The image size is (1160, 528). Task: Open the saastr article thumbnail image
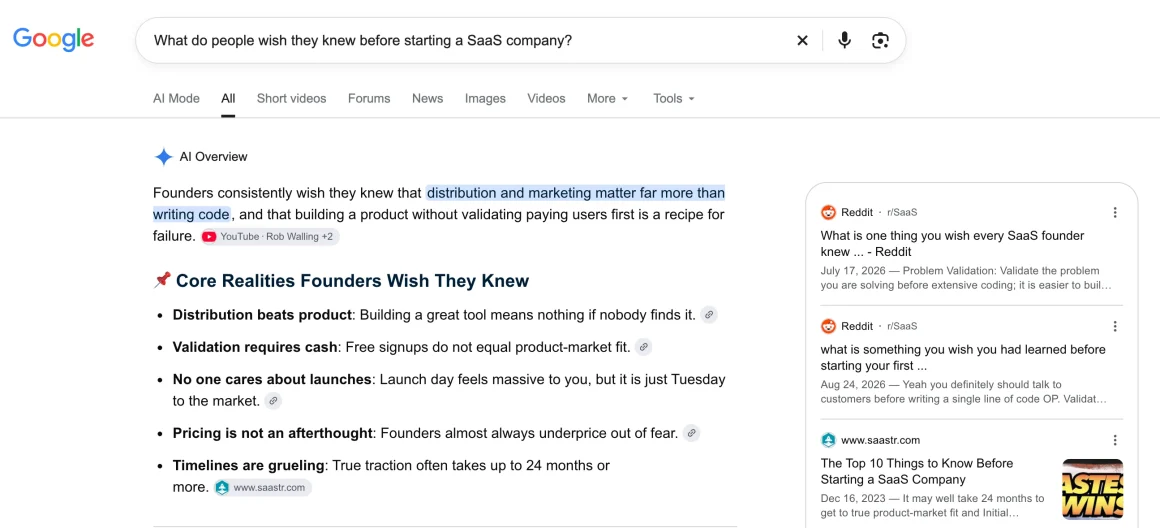point(1093,489)
